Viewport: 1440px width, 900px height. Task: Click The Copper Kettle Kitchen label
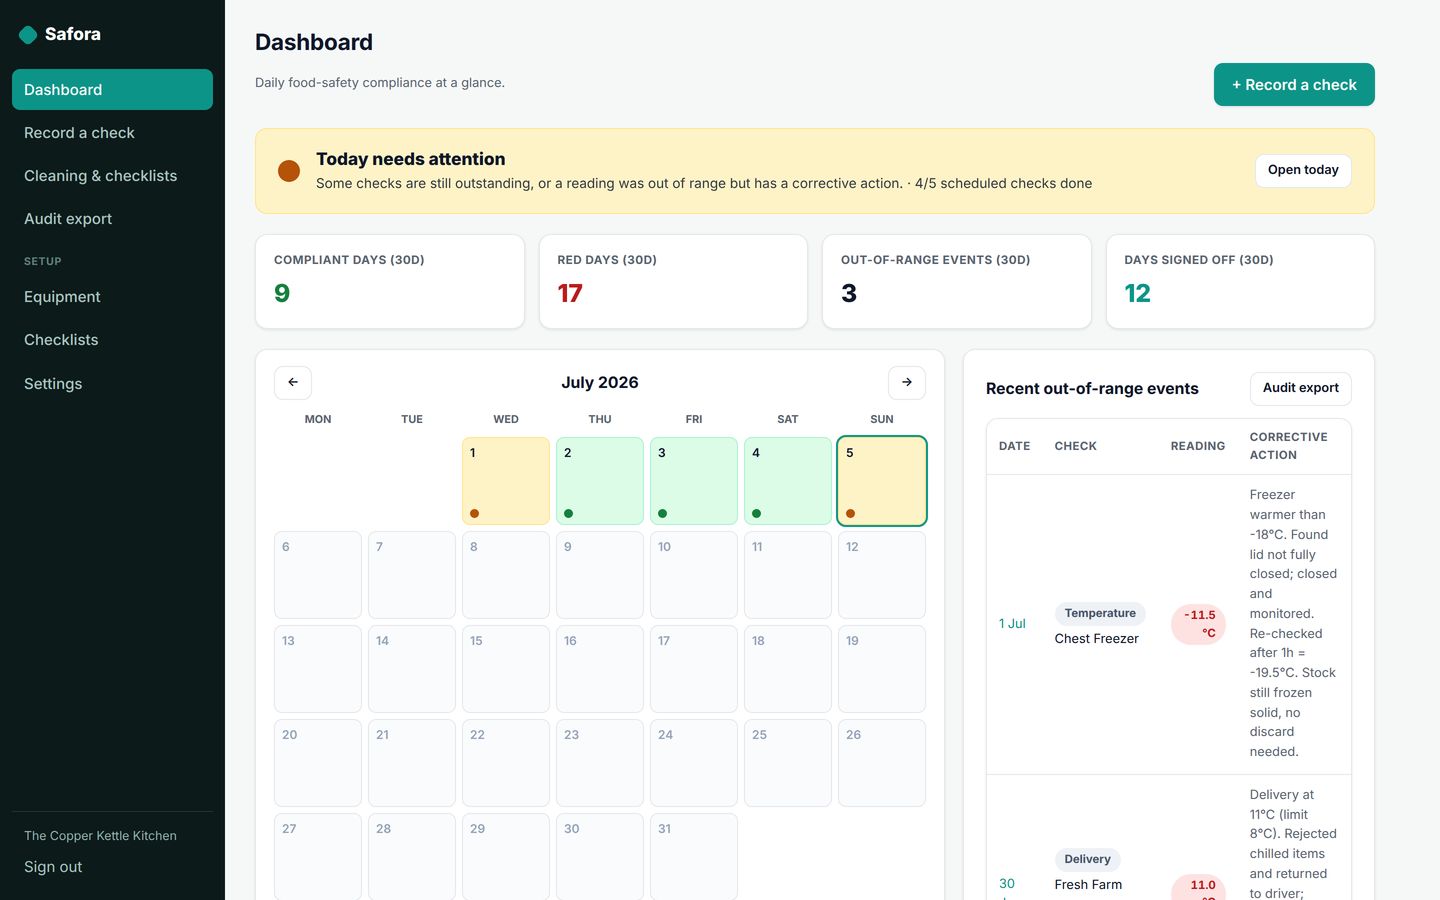(x=100, y=836)
